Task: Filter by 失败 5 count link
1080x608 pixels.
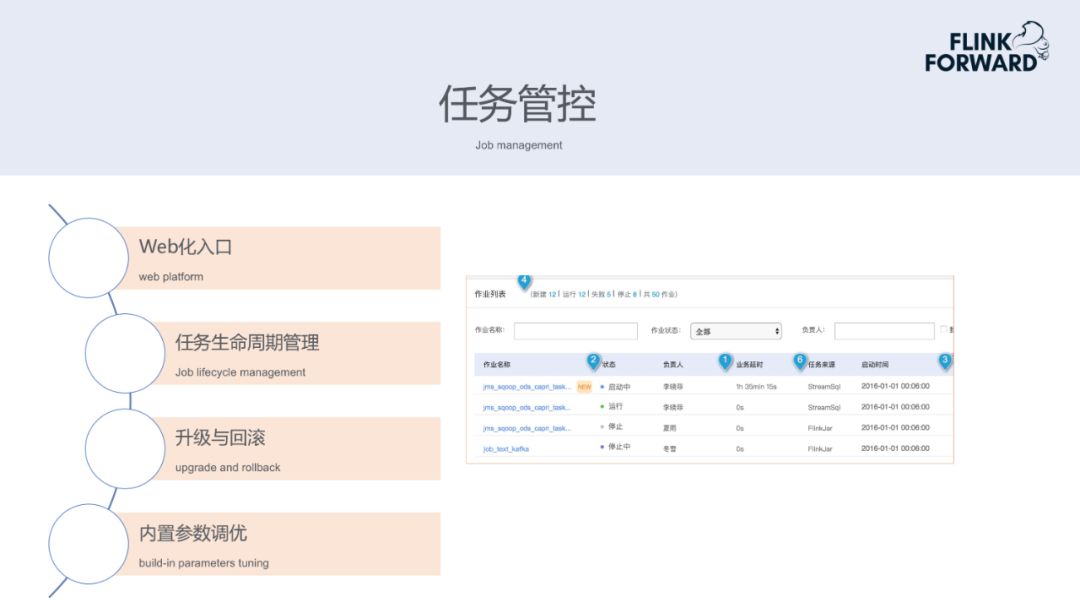Action: pyautogui.click(x=601, y=294)
